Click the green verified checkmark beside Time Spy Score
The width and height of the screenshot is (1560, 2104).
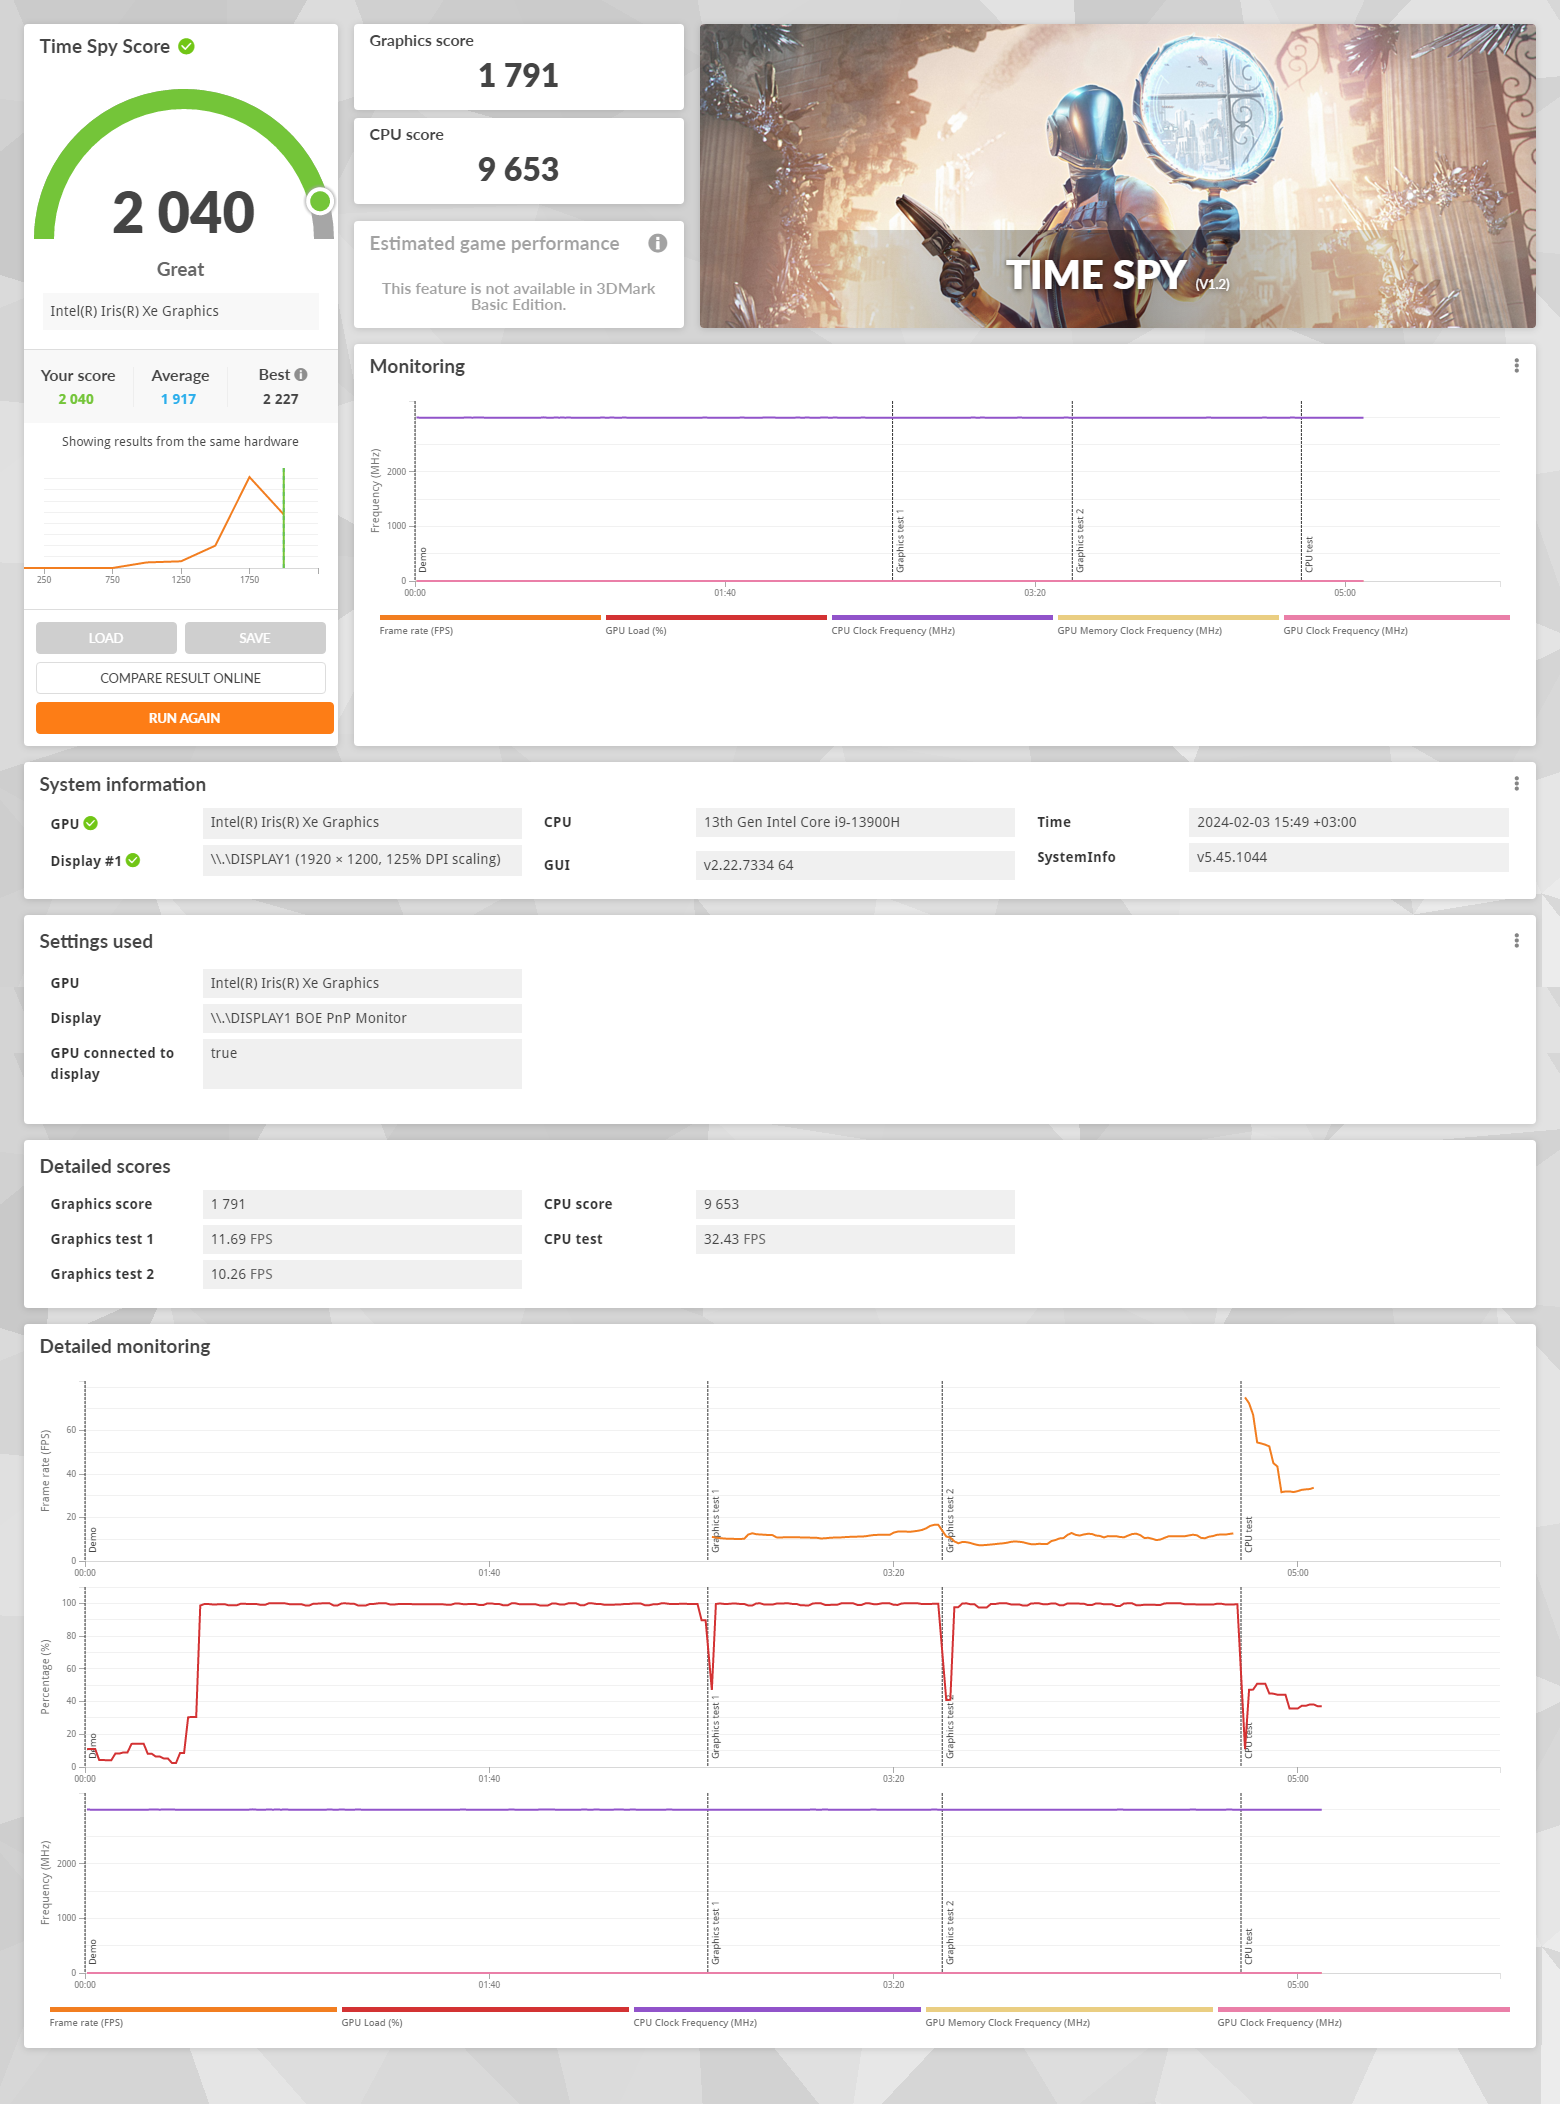click(x=186, y=46)
